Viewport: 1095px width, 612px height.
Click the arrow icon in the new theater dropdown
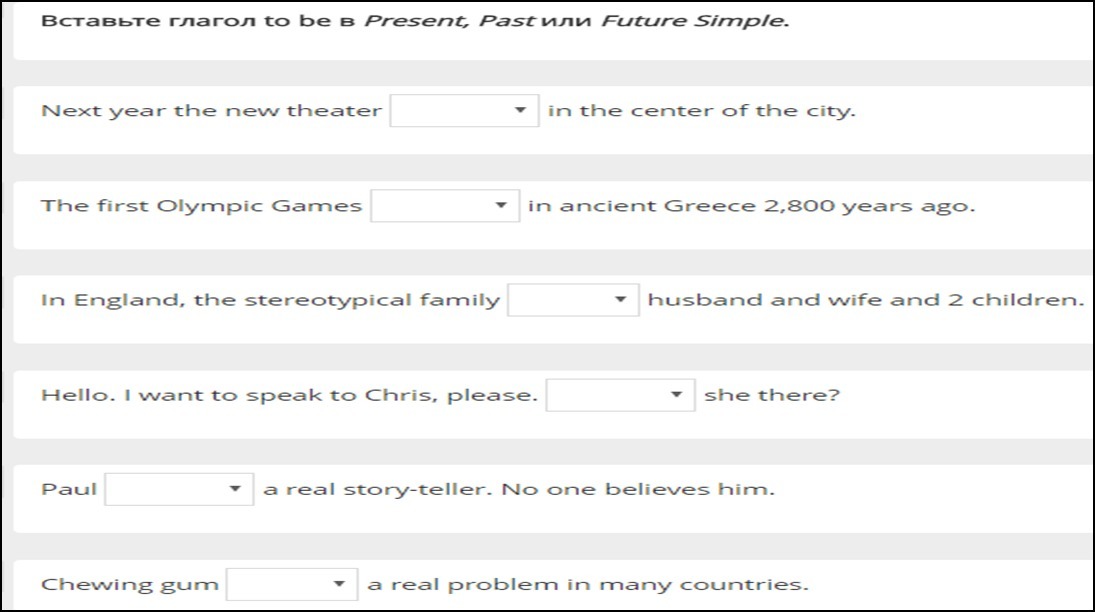point(520,110)
